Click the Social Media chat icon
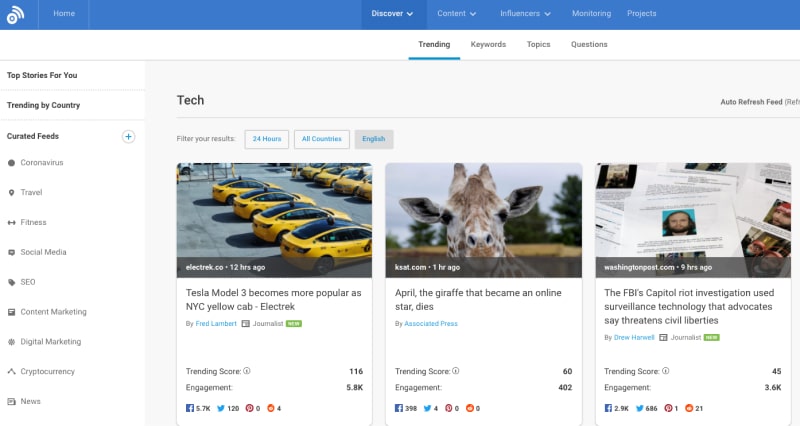 (x=11, y=253)
